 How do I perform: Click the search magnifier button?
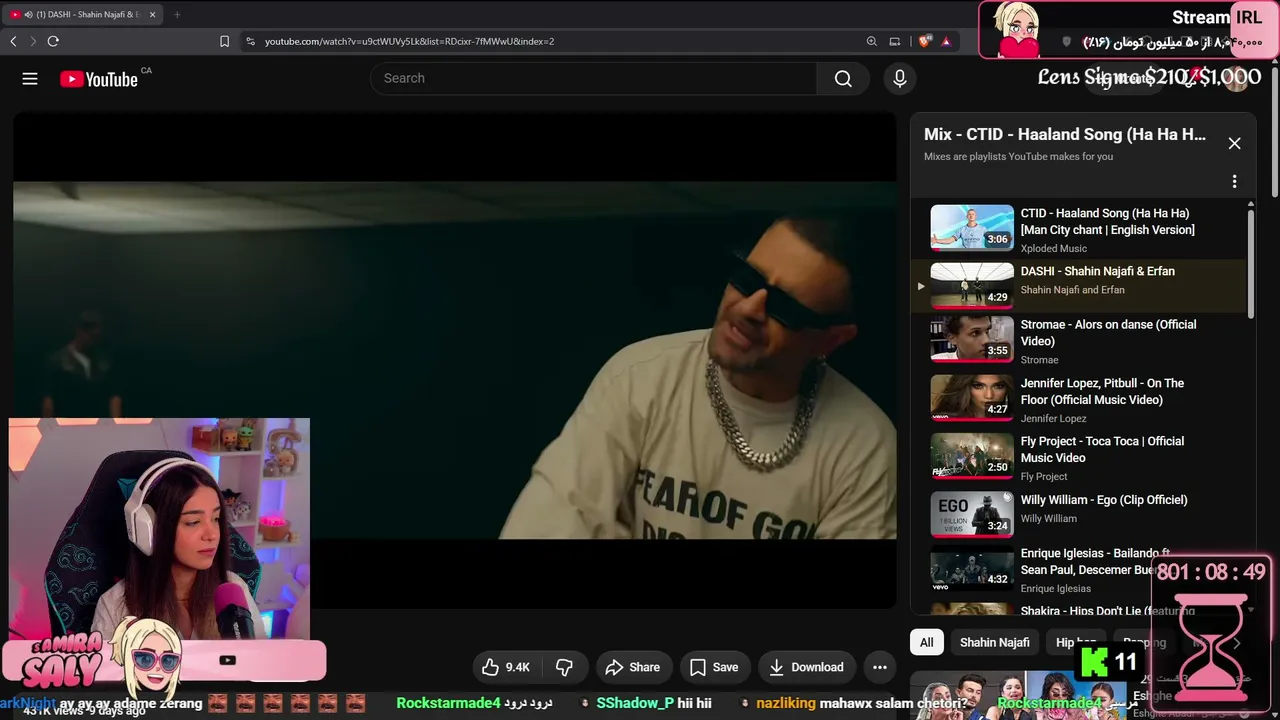click(x=843, y=79)
